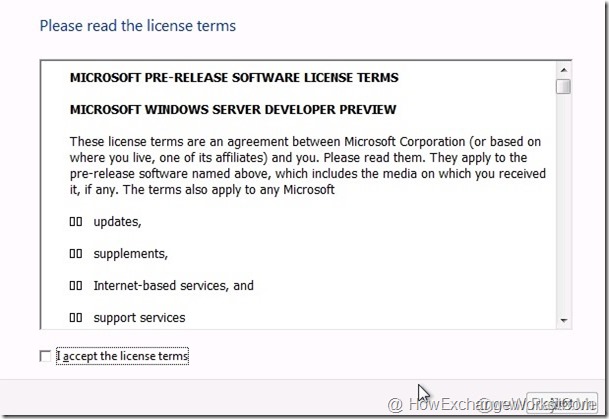The image size is (609, 419).
Task: Click the bullet marker before "supplements,"
Action: (76, 253)
